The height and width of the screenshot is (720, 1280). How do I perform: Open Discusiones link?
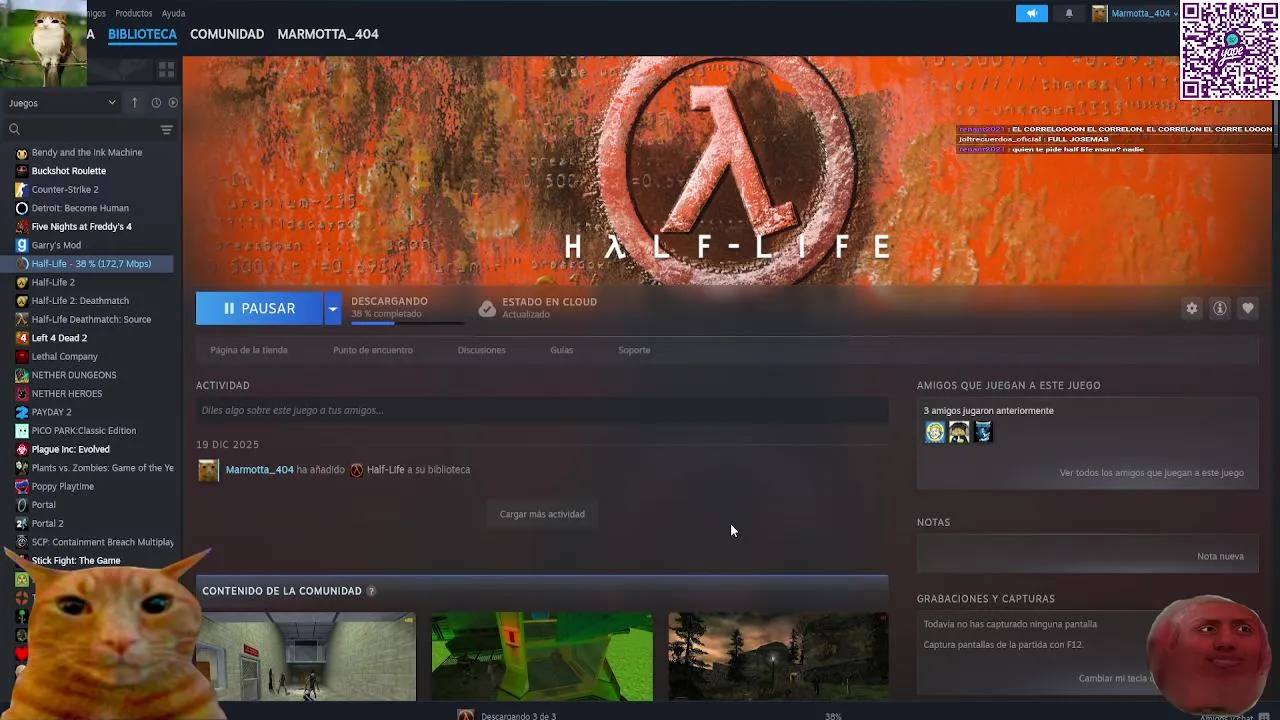coord(481,350)
